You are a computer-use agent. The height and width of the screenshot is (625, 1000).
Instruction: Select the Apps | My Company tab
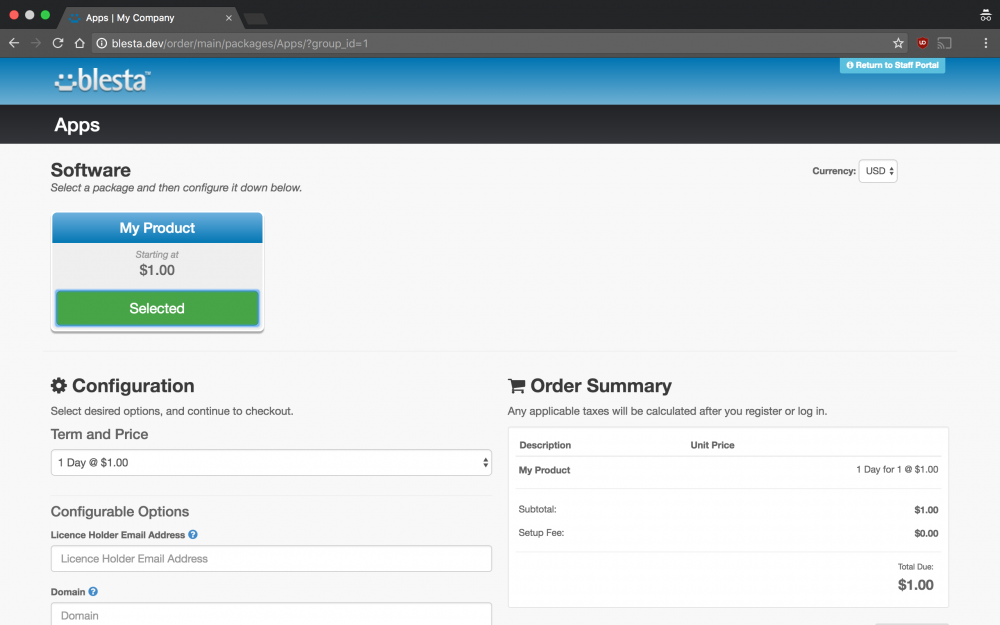pyautogui.click(x=149, y=18)
